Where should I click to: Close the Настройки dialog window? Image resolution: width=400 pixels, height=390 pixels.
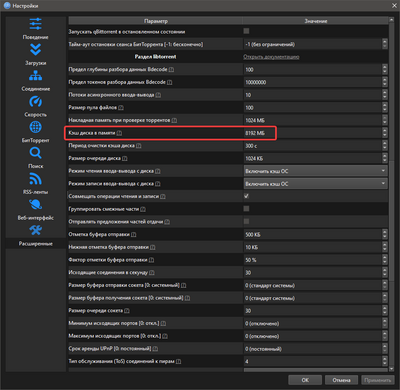(x=394, y=5)
